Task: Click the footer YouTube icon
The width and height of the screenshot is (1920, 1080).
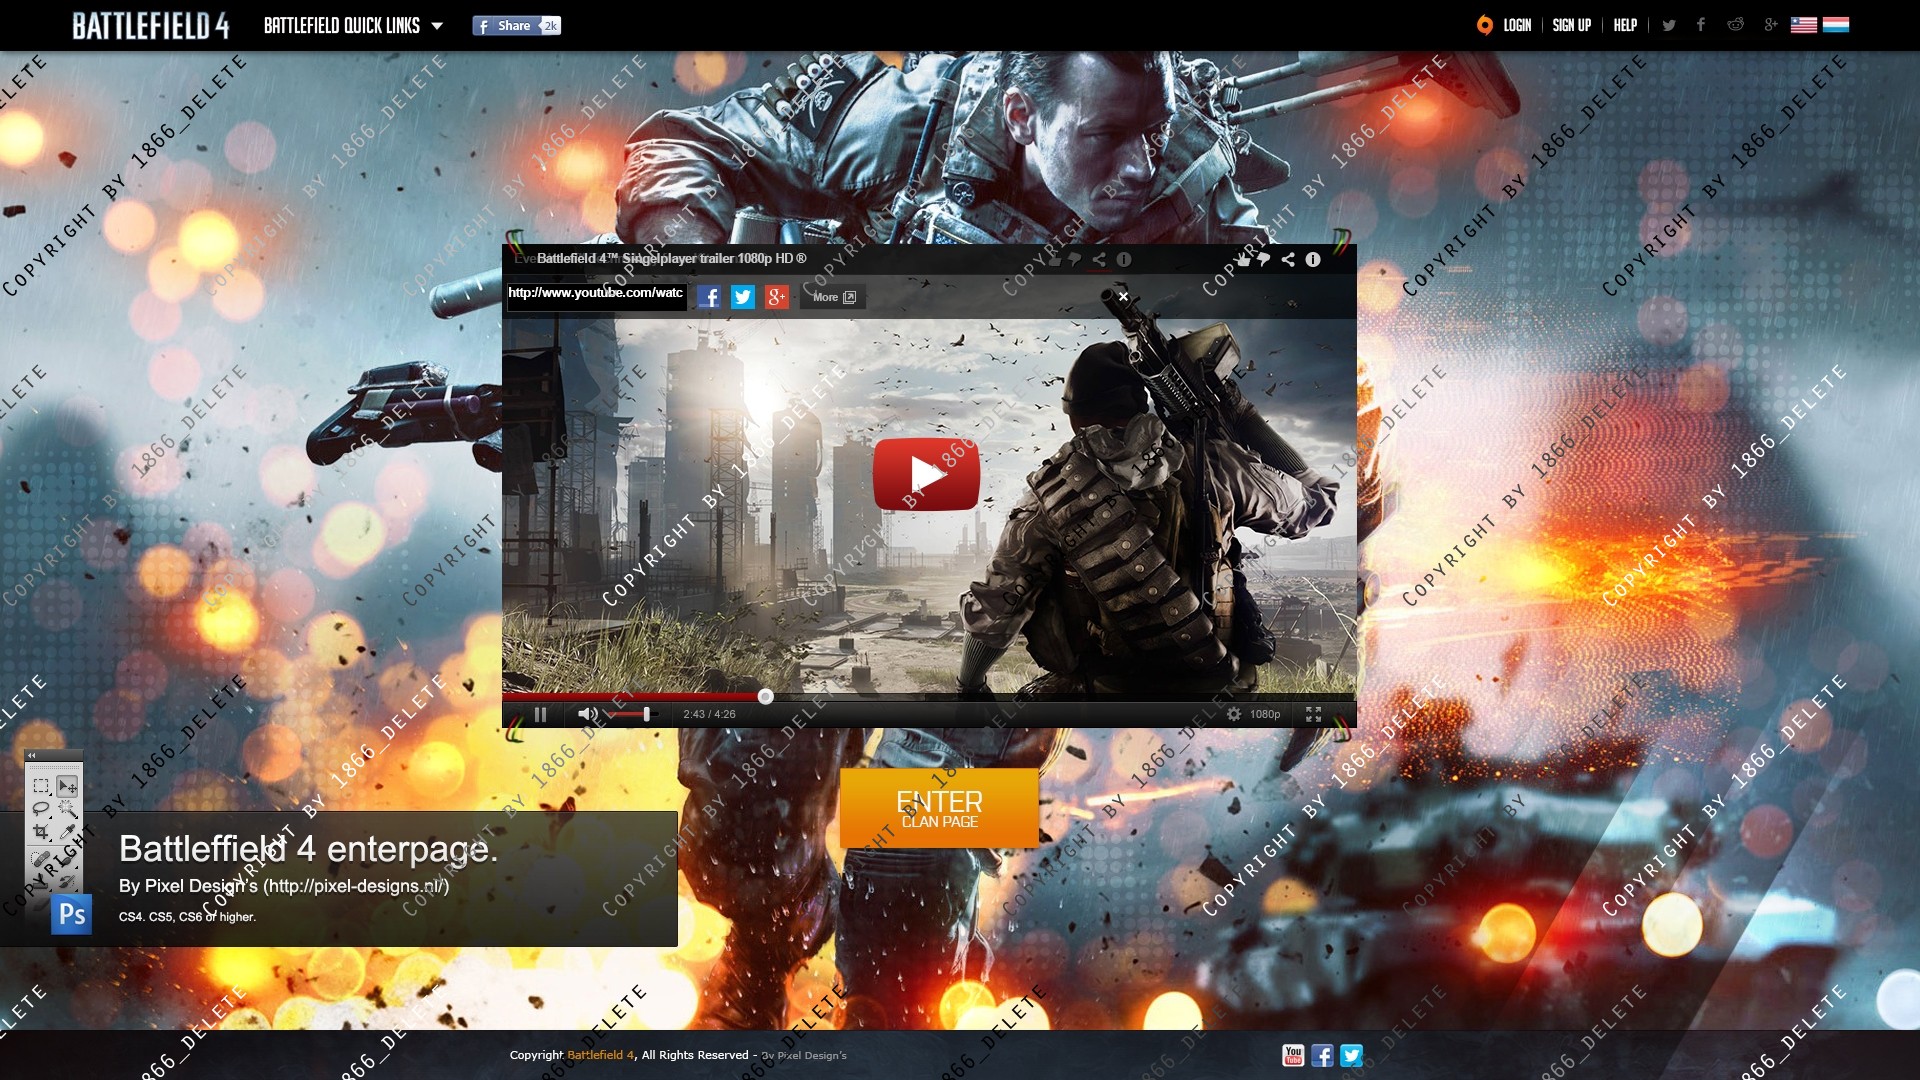Action: pyautogui.click(x=1293, y=1055)
